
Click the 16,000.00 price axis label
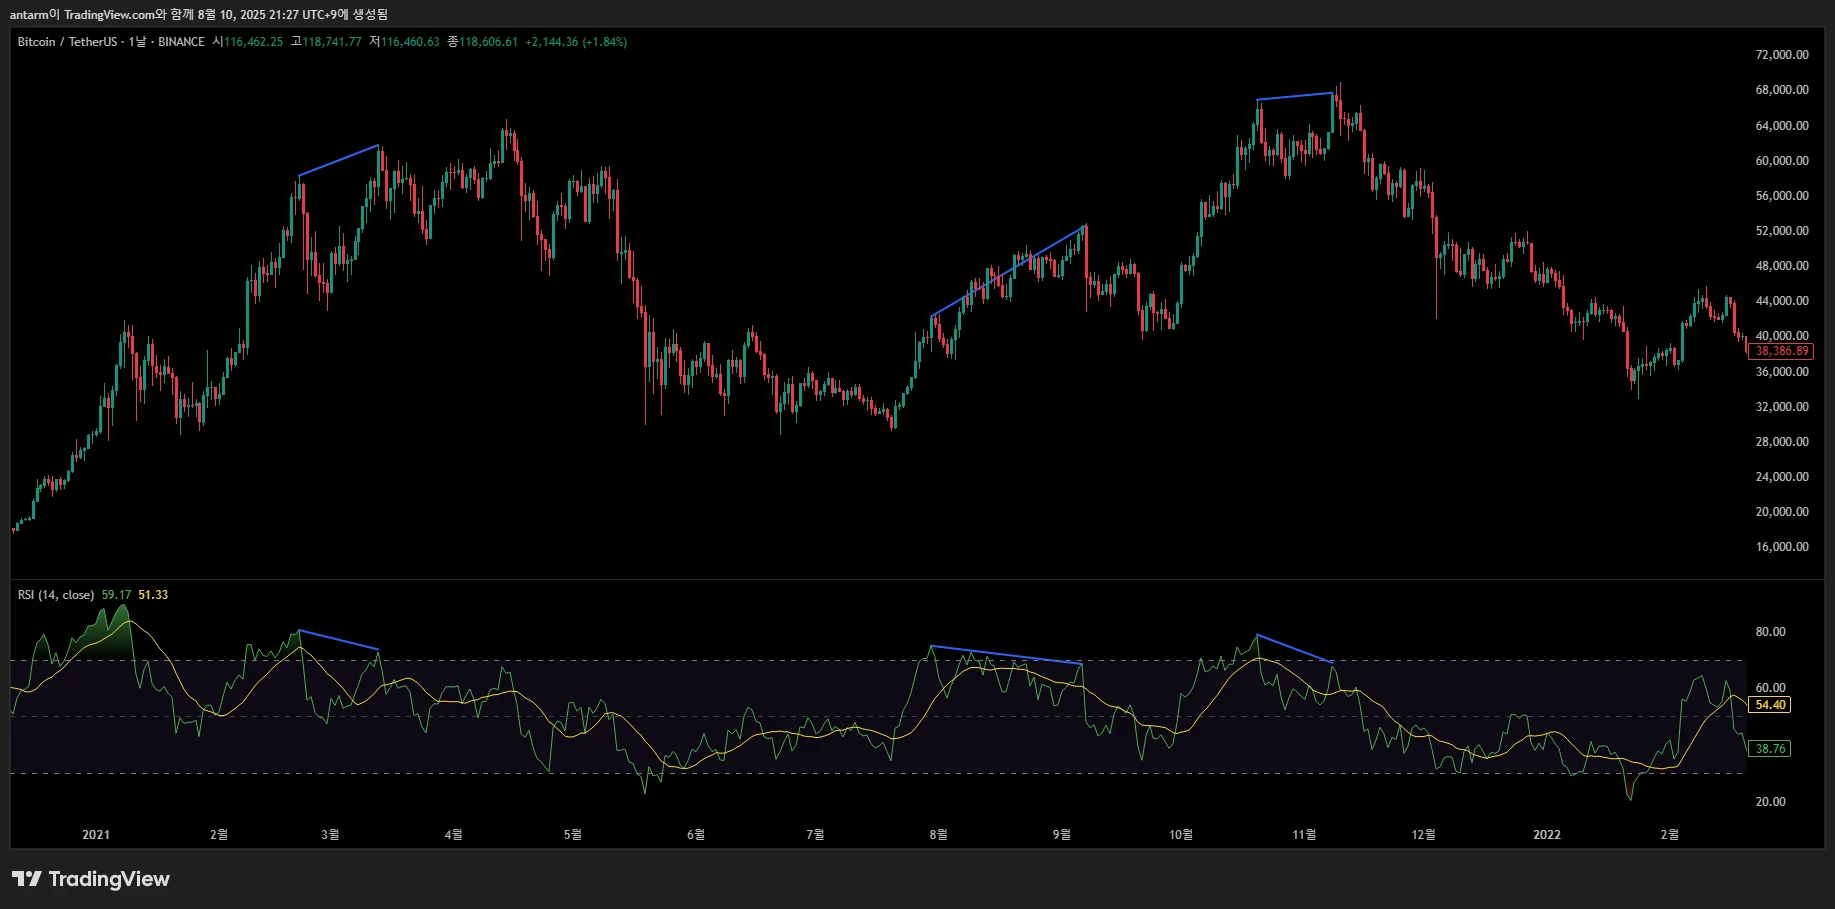[x=1781, y=547]
